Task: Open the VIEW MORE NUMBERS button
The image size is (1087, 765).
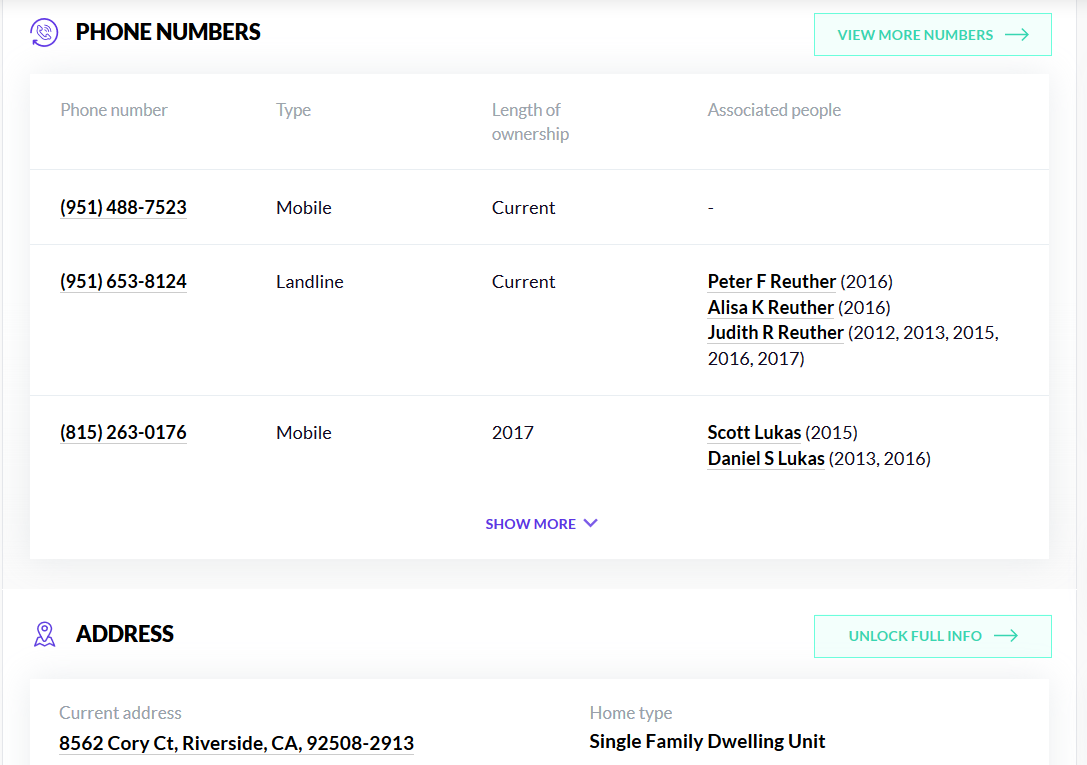Action: coord(932,34)
